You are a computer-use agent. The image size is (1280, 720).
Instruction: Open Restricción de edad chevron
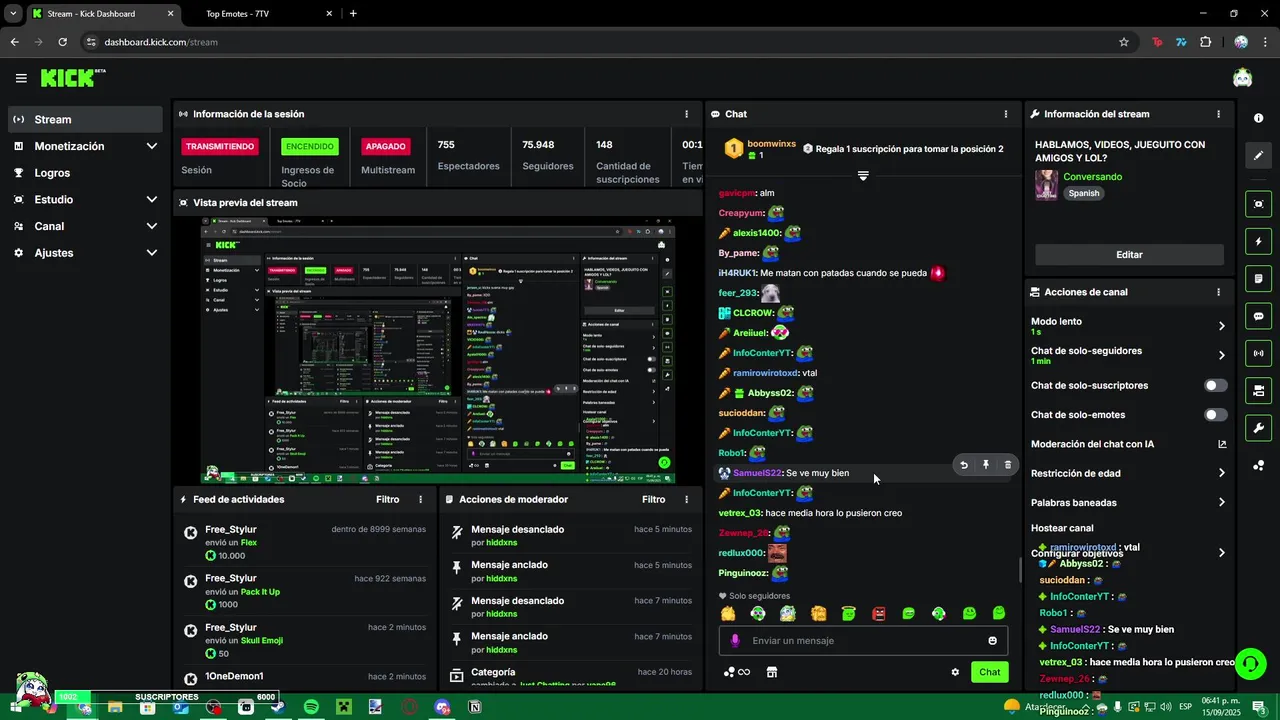coord(1221,473)
